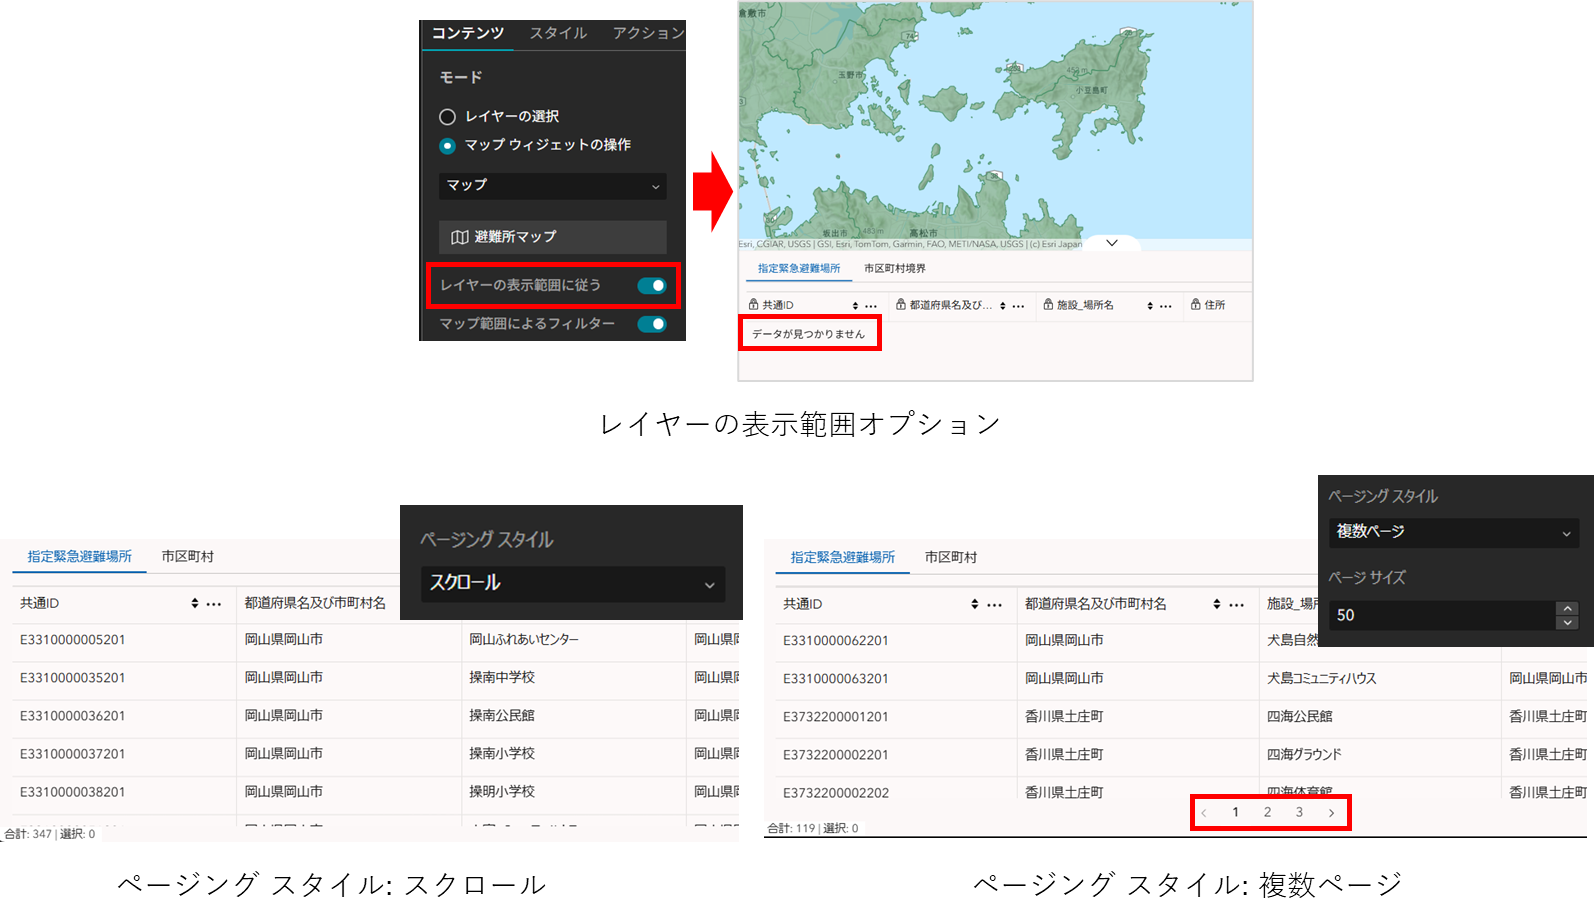Open the 市区町村境界 table tab
The width and height of the screenshot is (1594, 922).
click(x=894, y=269)
